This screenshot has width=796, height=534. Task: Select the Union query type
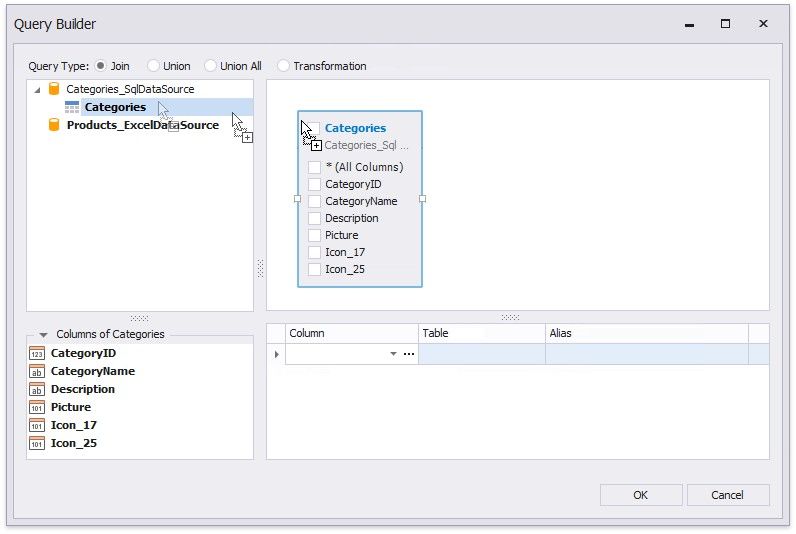[153, 66]
